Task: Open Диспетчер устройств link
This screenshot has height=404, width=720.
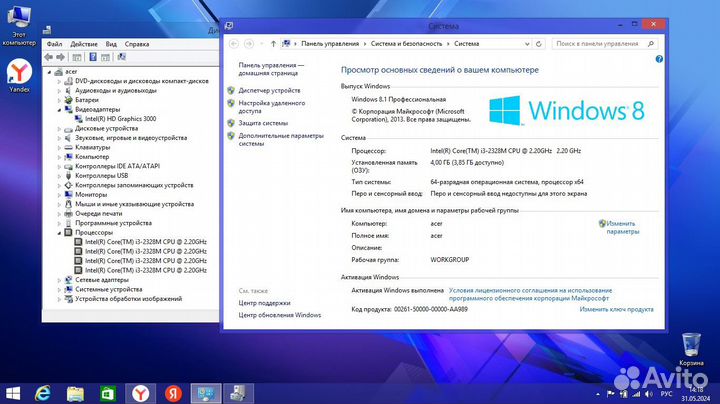Action: (x=269, y=90)
